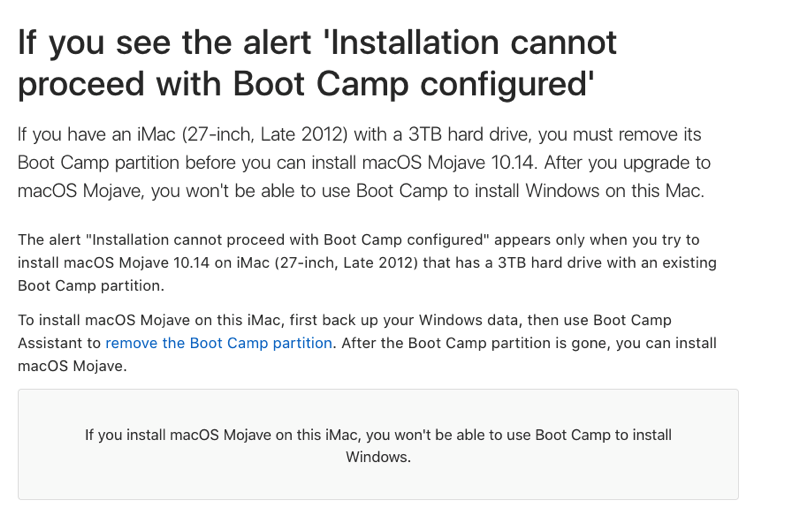Viewport: 800px width, 516px height.
Task: Click 'After the Boot Camp partition is gone' text
Action: click(x=474, y=343)
